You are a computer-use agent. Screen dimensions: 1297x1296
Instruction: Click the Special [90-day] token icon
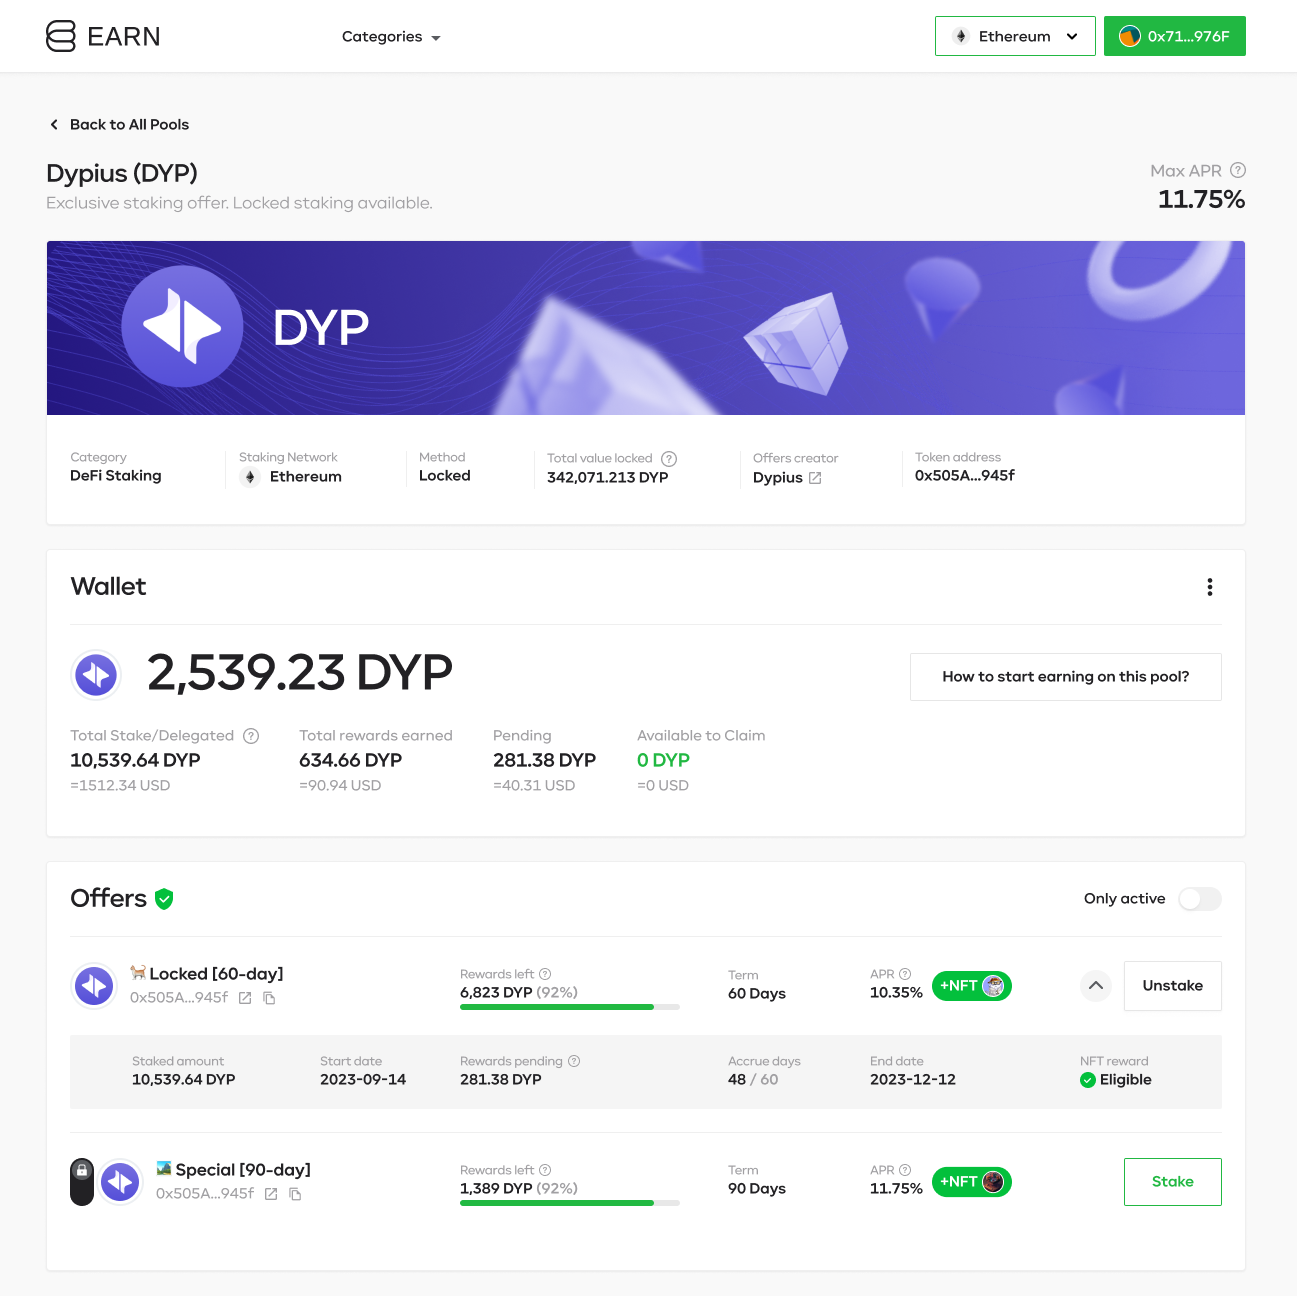121,1183
